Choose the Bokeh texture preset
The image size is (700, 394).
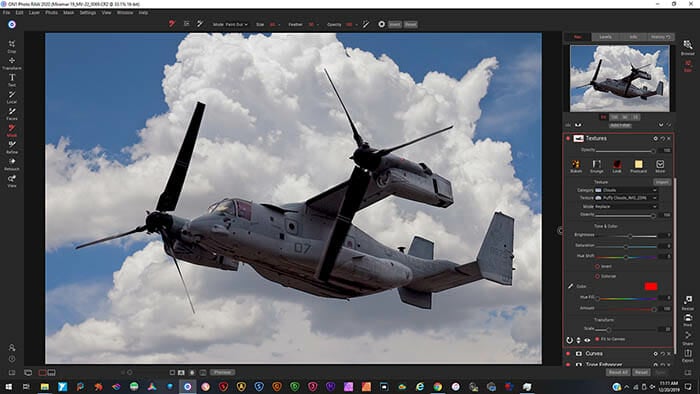tap(576, 165)
